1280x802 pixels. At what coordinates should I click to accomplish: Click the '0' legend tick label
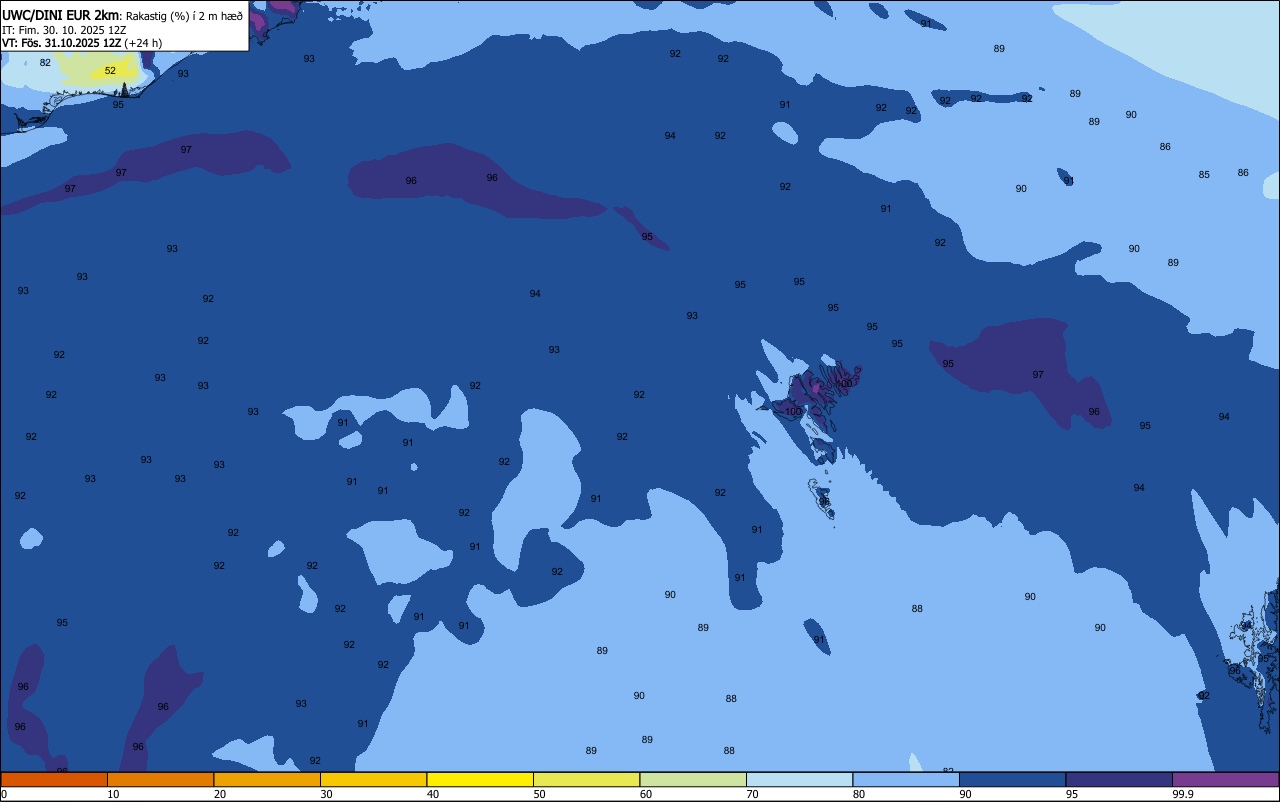coord(4,794)
